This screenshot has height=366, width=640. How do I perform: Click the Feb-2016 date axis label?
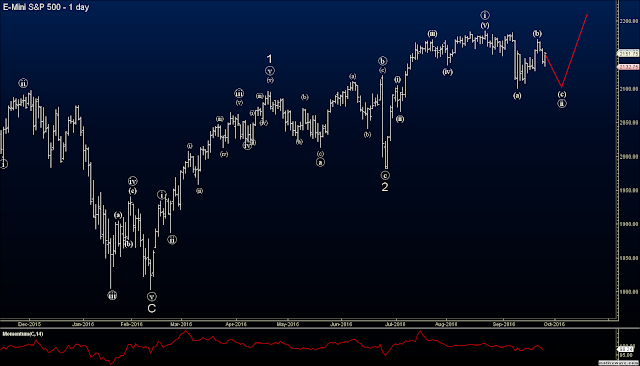coord(131,324)
